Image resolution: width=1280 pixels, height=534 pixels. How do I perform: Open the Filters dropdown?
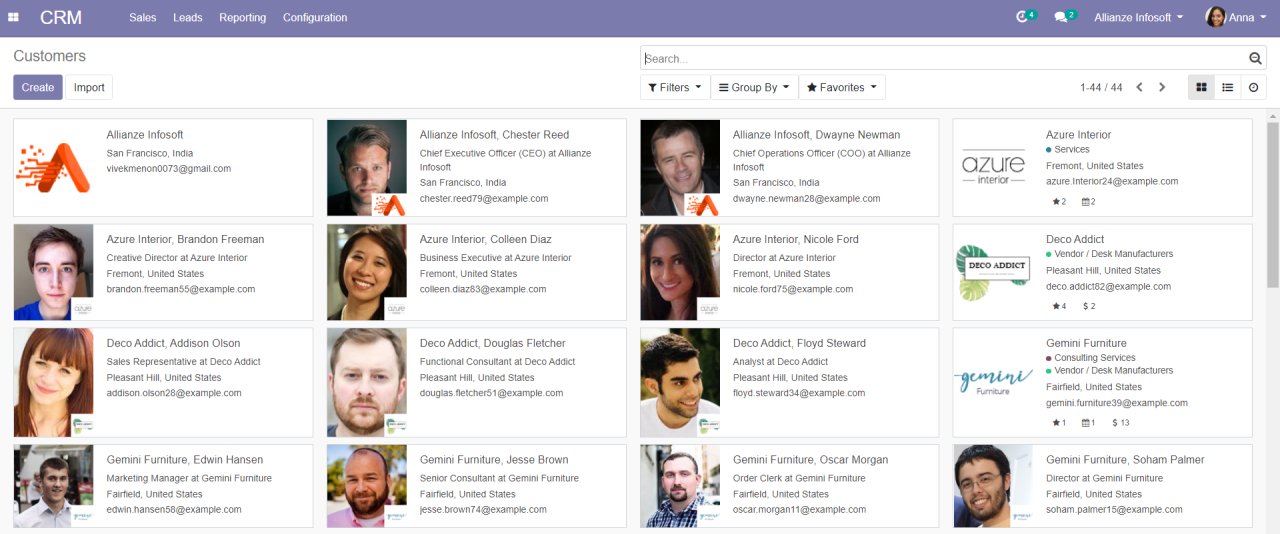pyautogui.click(x=675, y=88)
